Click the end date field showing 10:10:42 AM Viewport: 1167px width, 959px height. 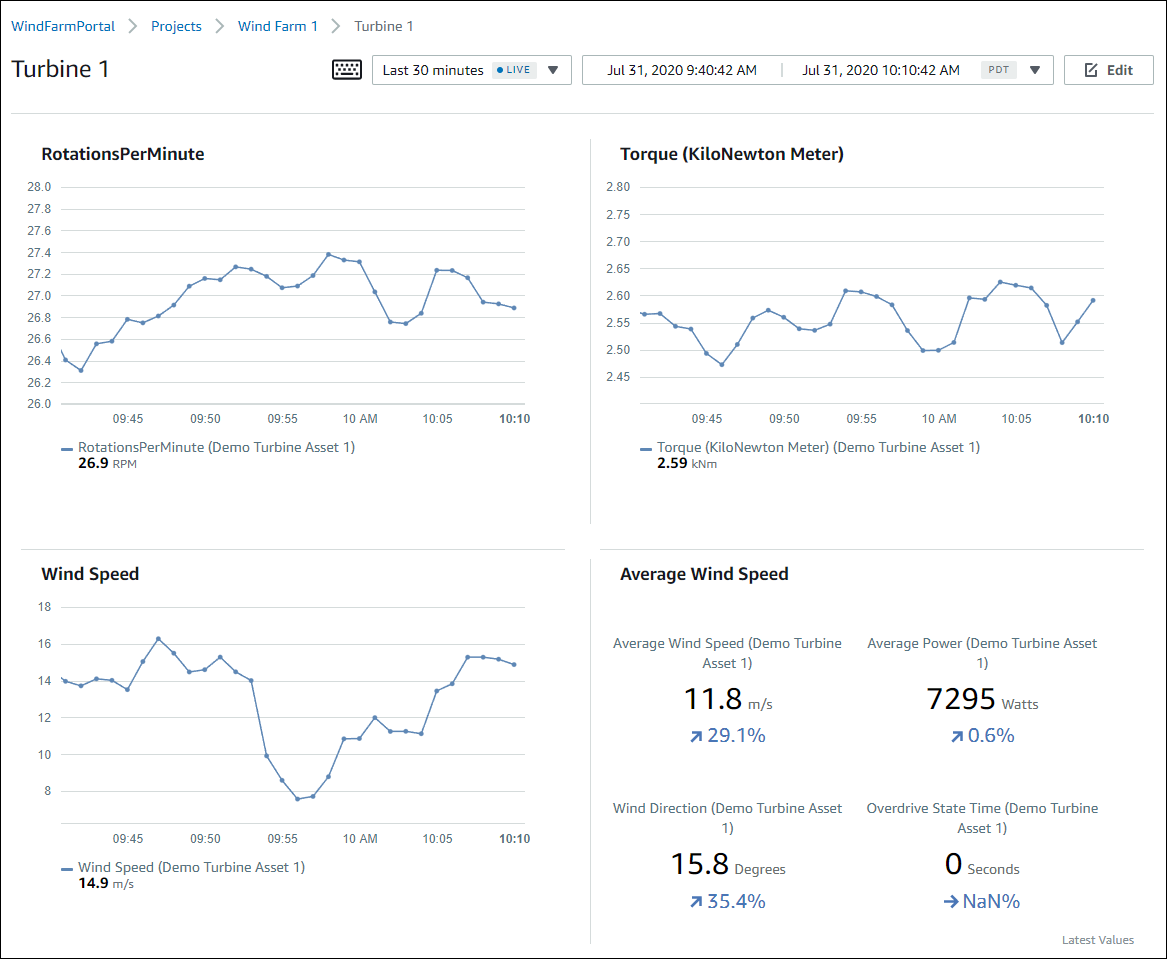pos(880,69)
